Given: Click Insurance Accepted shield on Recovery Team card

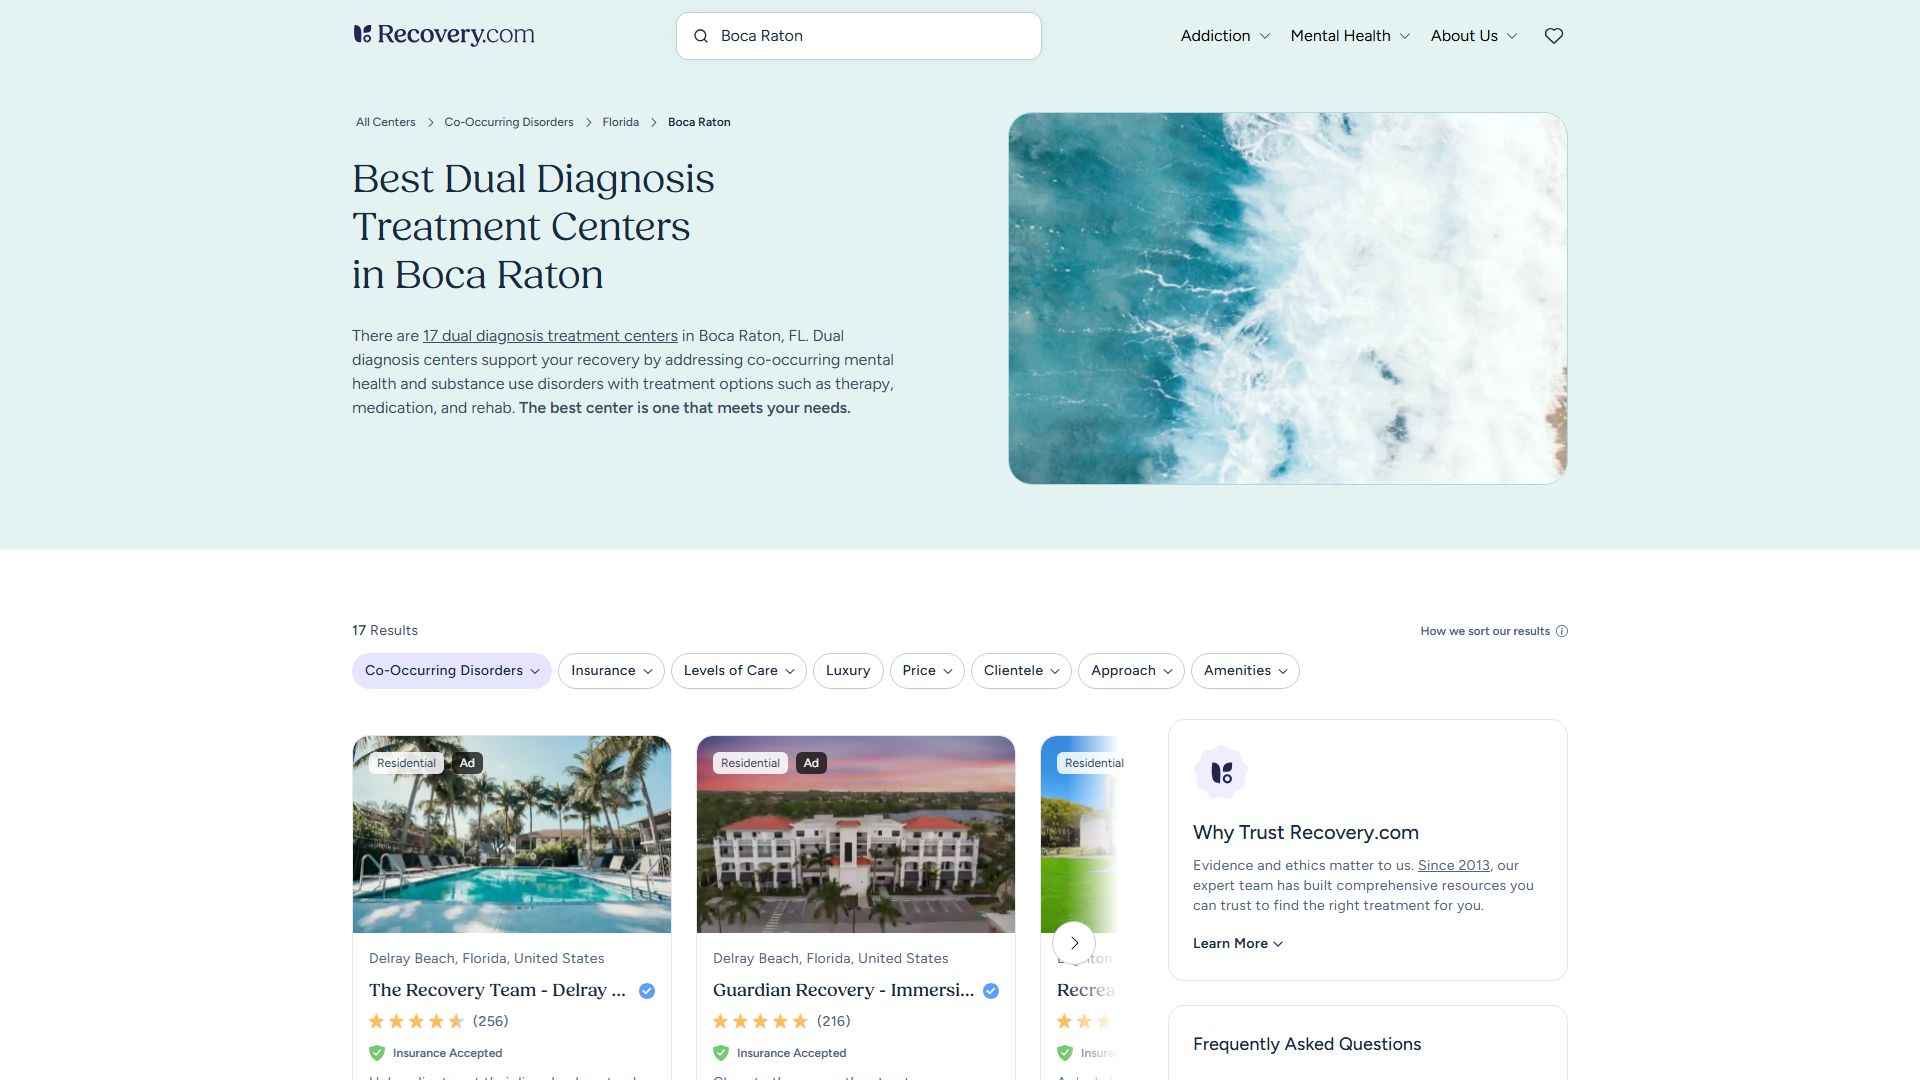Looking at the screenshot, I should (x=377, y=1053).
